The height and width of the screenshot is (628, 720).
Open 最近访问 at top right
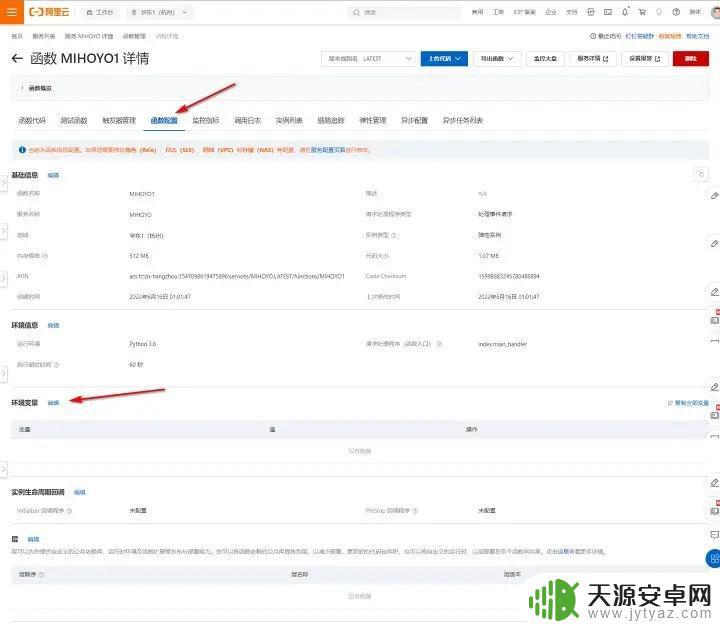pyautogui.click(x=605, y=36)
